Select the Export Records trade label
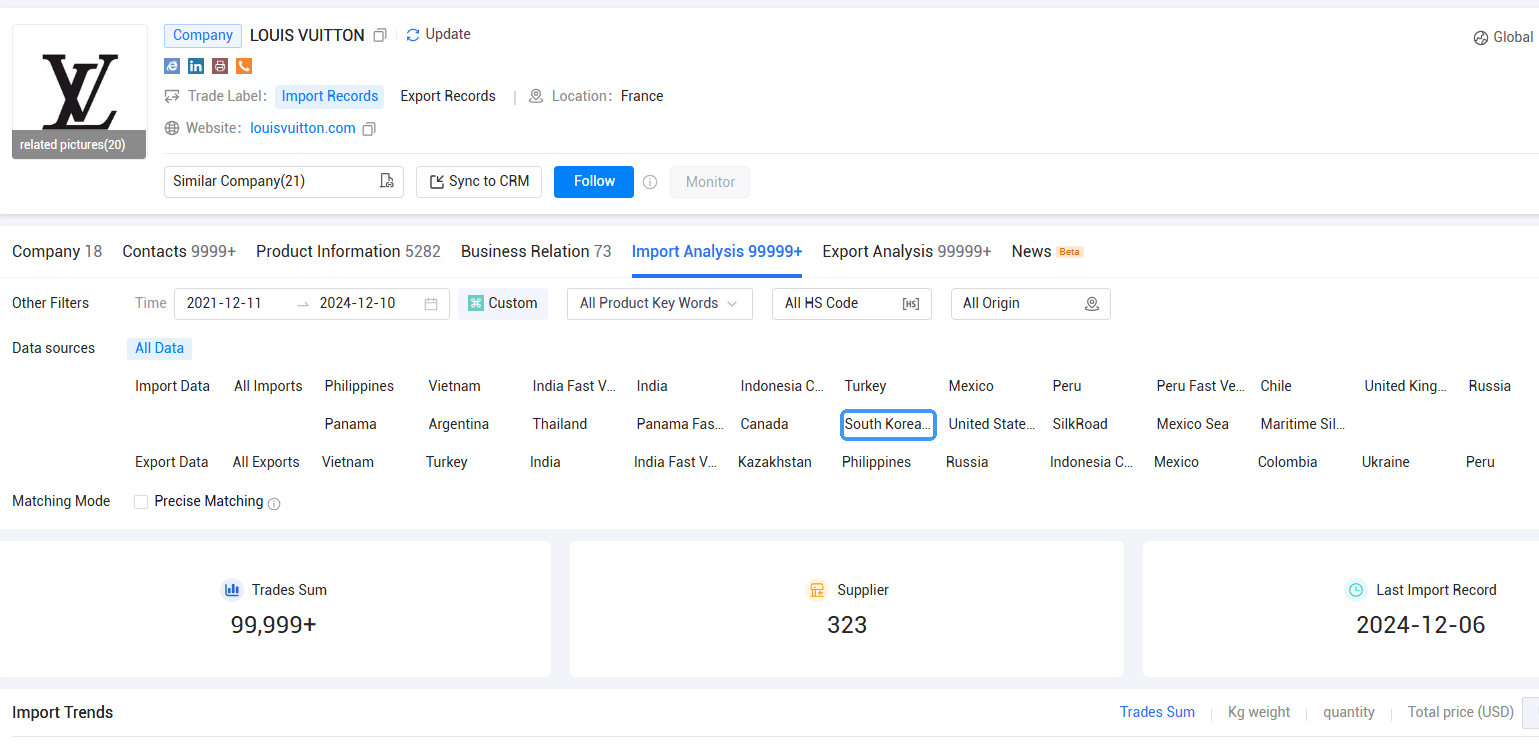 point(448,97)
